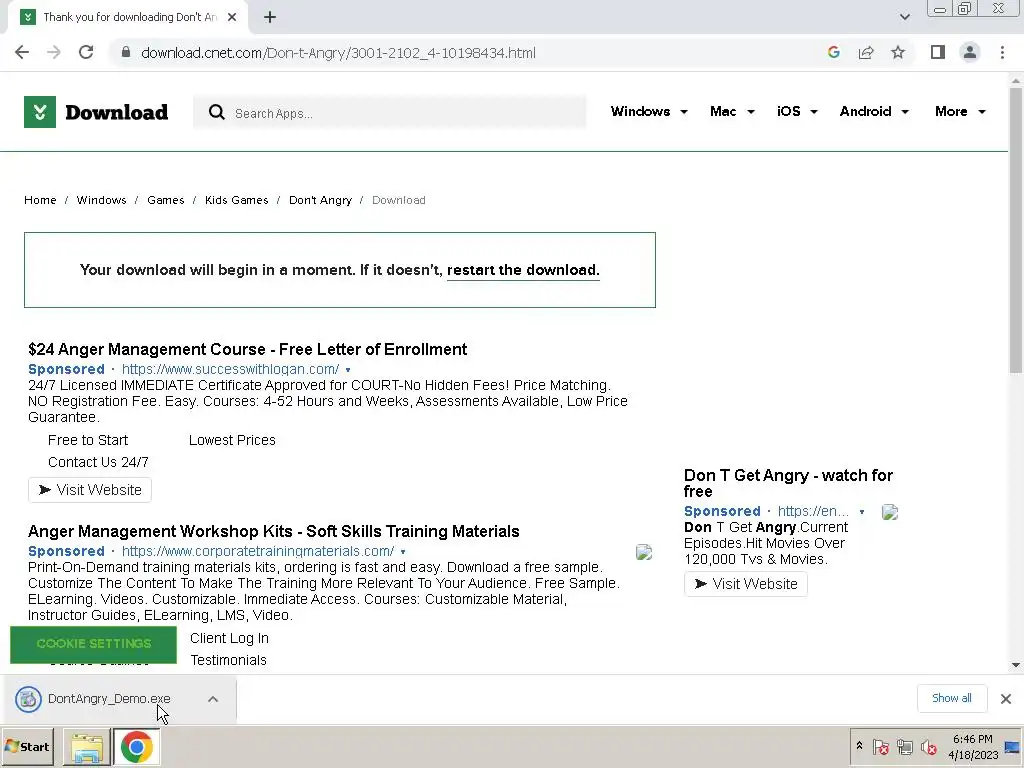Open Kids Games breadcrumb link
Image resolution: width=1024 pixels, height=768 pixels.
[236, 200]
